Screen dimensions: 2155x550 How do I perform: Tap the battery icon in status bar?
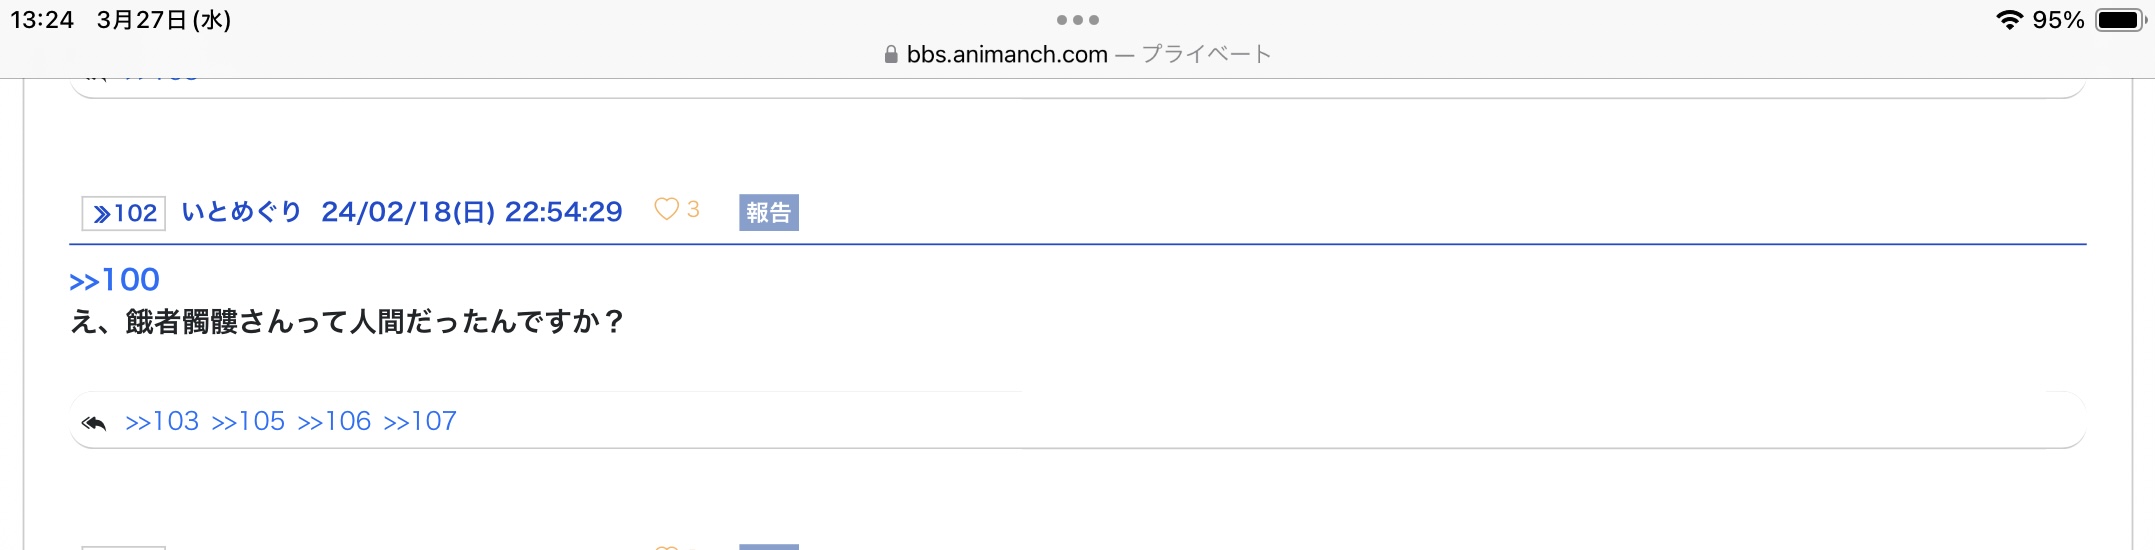point(2120,20)
